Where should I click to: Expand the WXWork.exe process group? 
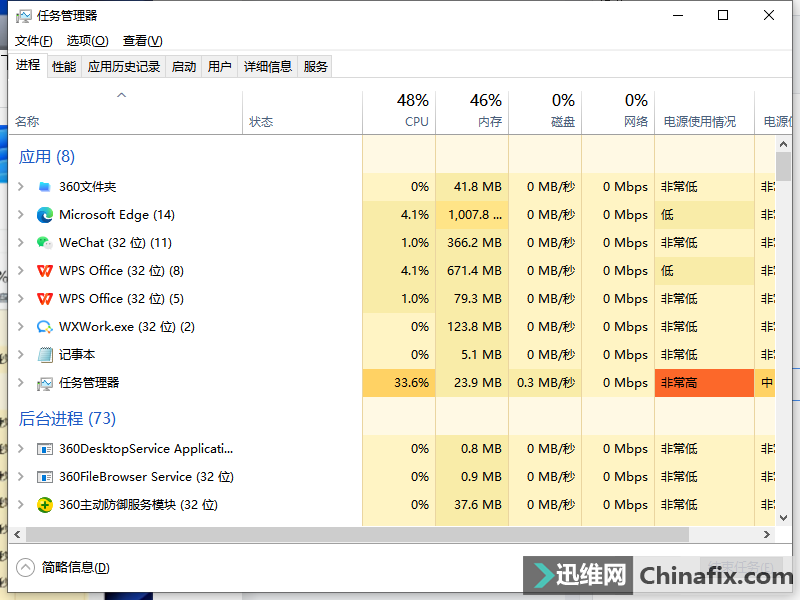(x=21, y=327)
